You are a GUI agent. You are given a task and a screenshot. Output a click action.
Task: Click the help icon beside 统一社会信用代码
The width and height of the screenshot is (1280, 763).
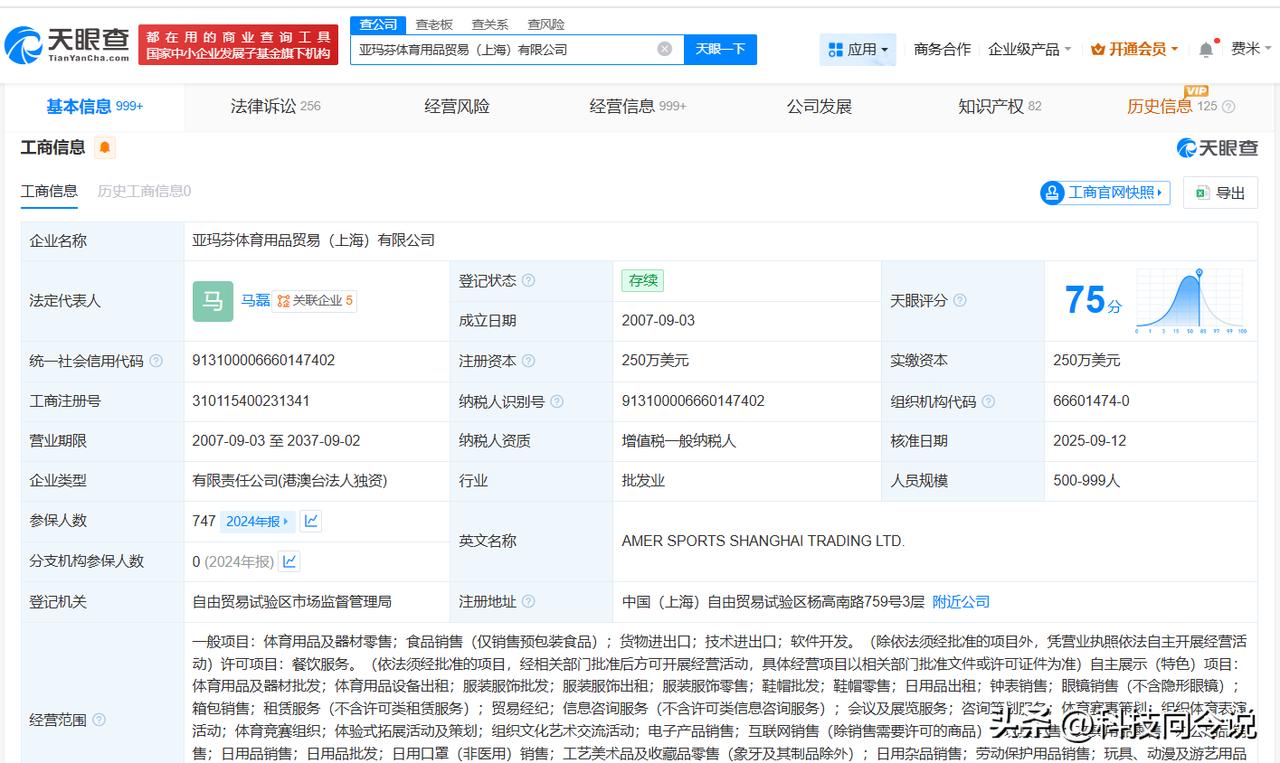tap(156, 361)
